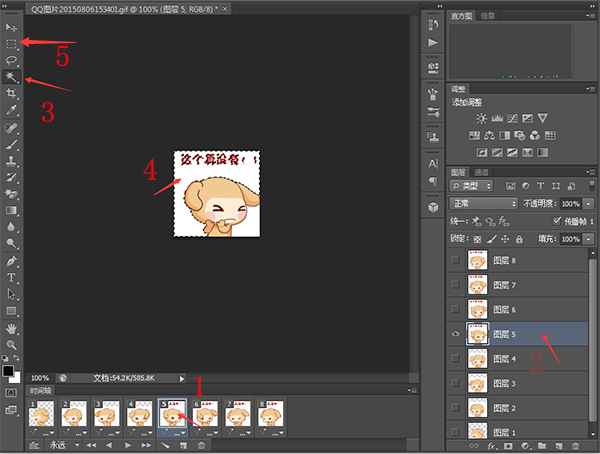This screenshot has height=454, width=600.
Task: Add a Levels adjustment
Action: click(x=497, y=118)
